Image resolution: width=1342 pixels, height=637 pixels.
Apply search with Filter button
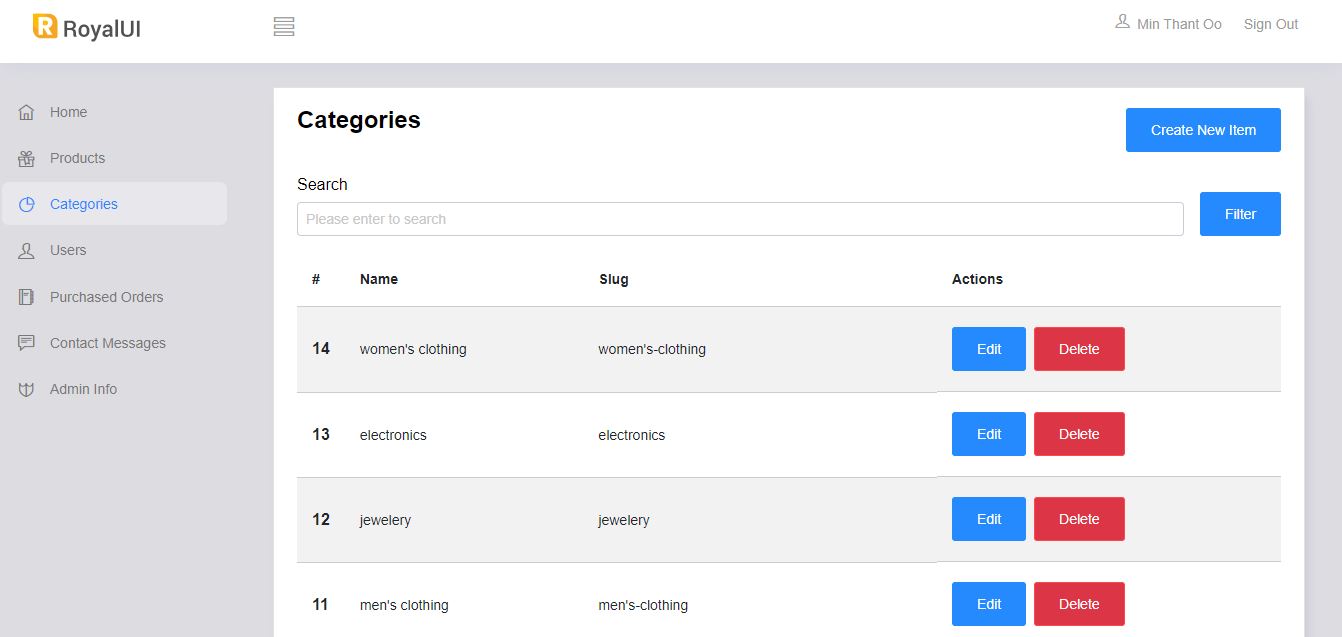[x=1240, y=214]
